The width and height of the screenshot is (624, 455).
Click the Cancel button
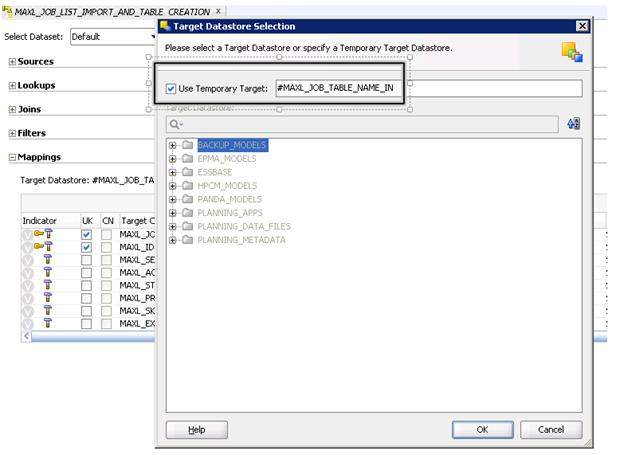[550, 429]
